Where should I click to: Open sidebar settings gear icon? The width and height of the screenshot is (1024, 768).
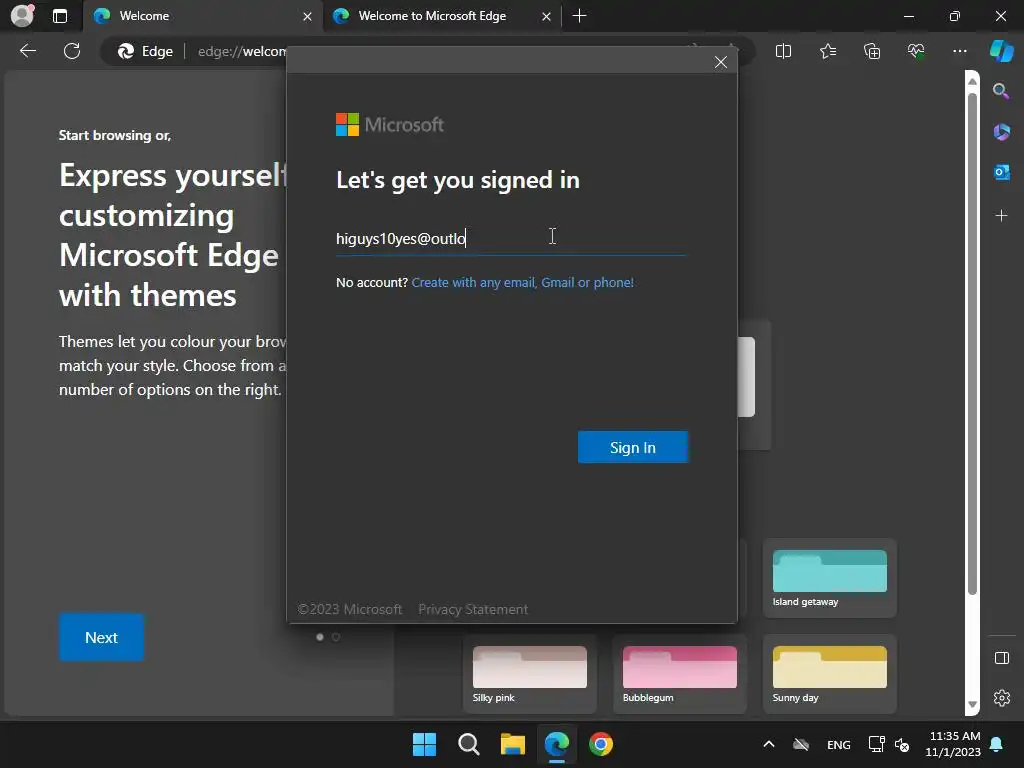click(x=1001, y=698)
